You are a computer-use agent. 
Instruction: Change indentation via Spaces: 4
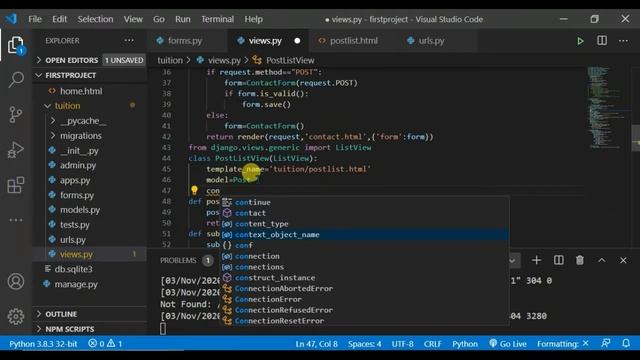click(364, 344)
